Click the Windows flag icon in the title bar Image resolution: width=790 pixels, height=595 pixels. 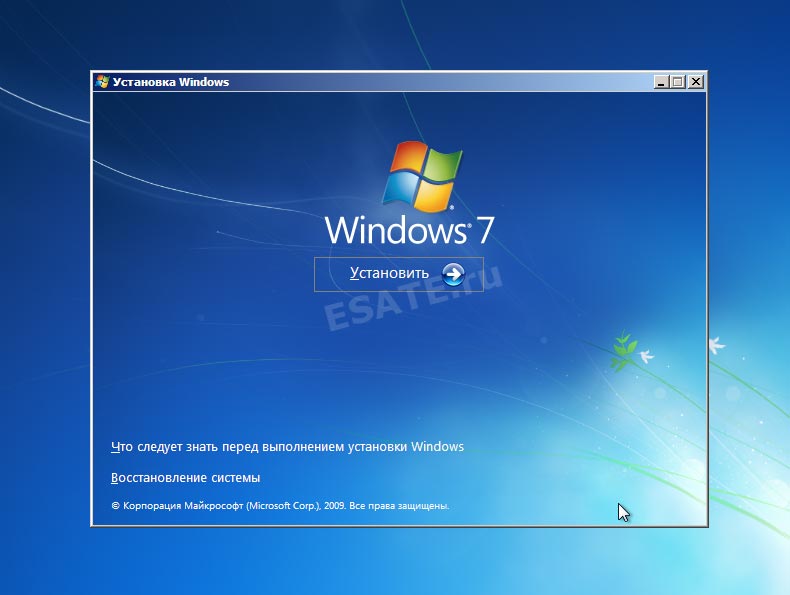[x=102, y=82]
